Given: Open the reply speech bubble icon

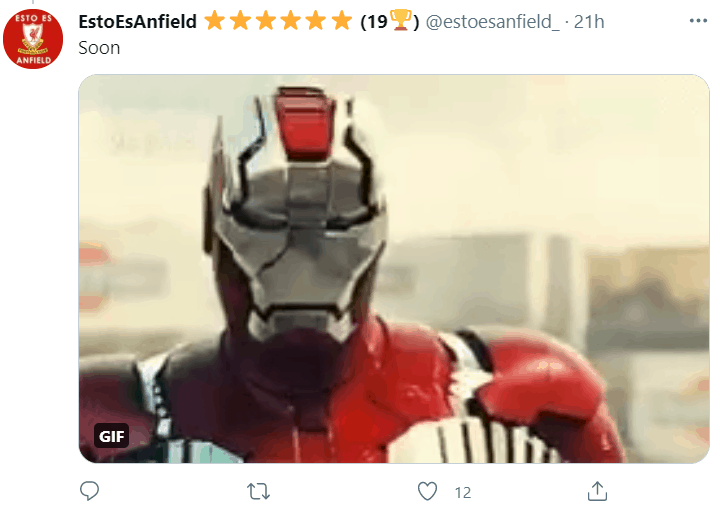Looking at the screenshot, I should [89, 491].
